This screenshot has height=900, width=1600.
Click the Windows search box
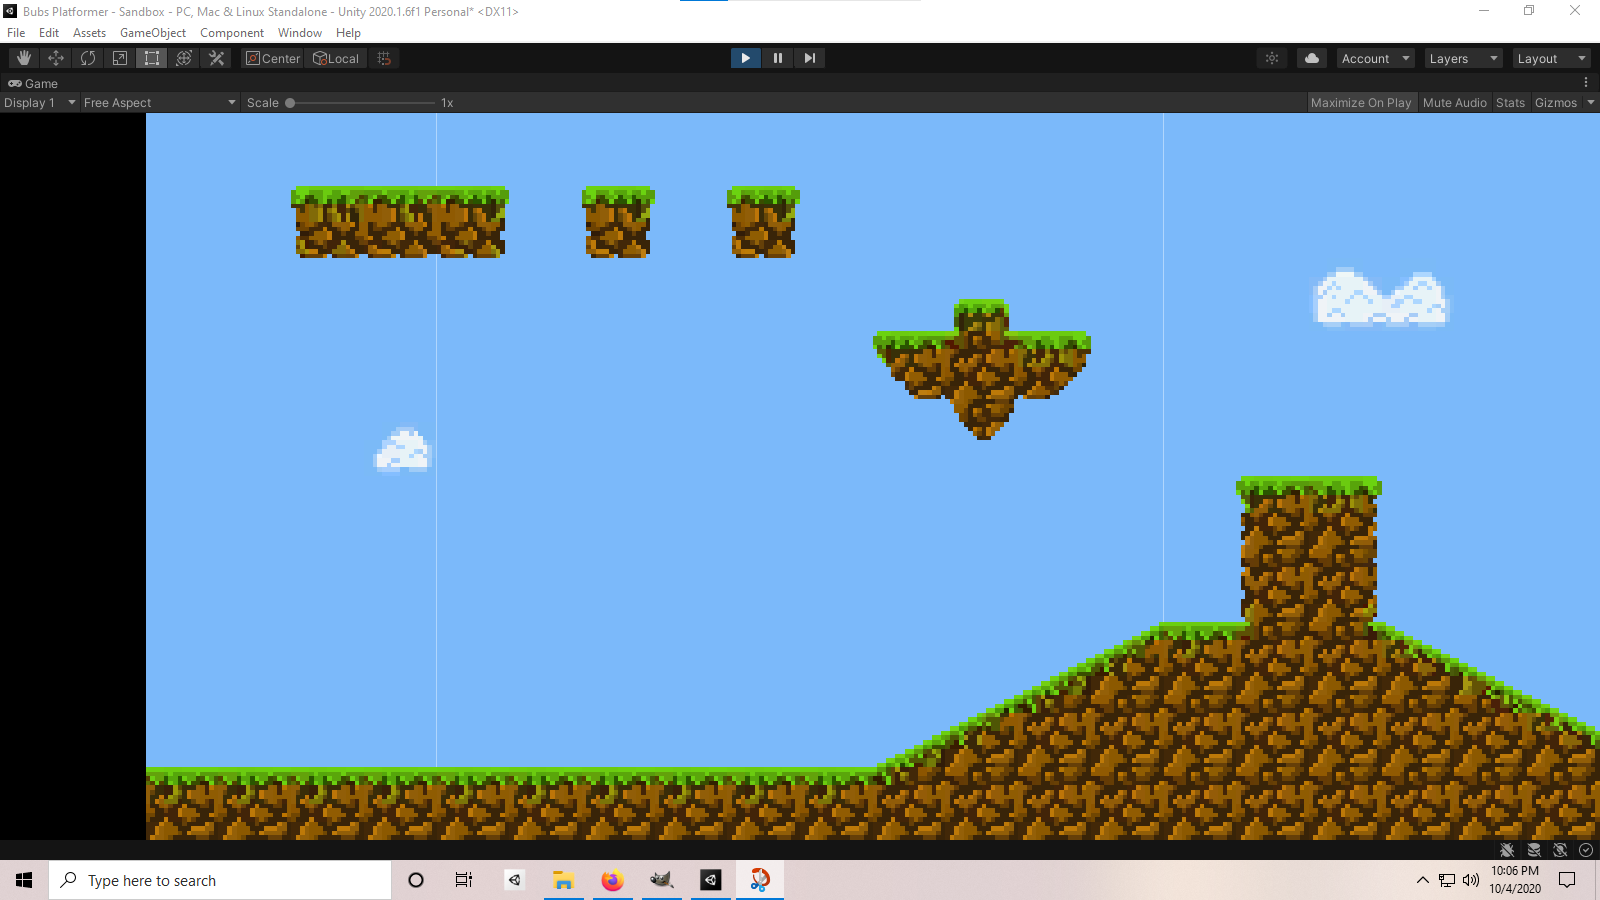220,880
